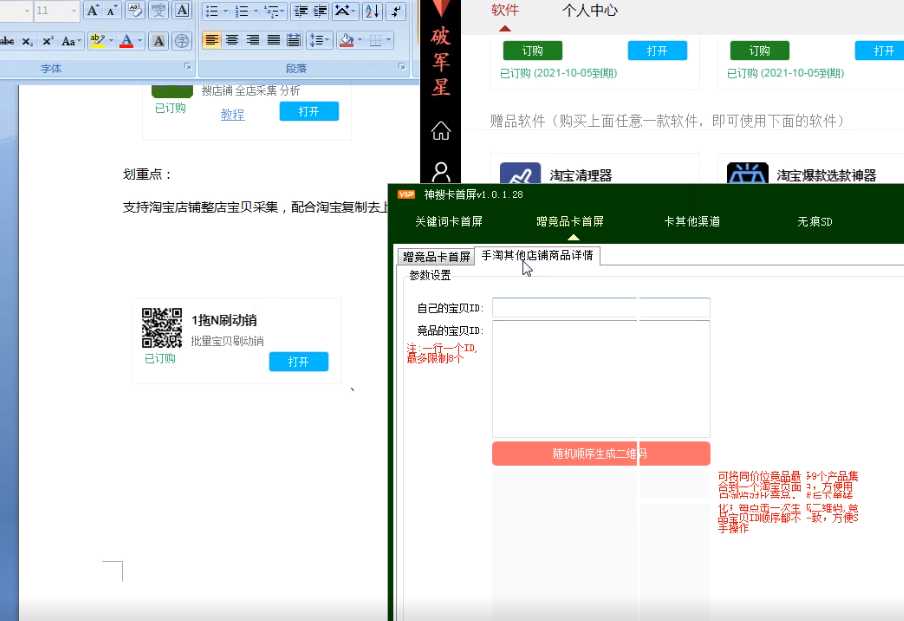
Task: Toggle Show/Hide paragraph marks
Action: (396, 11)
